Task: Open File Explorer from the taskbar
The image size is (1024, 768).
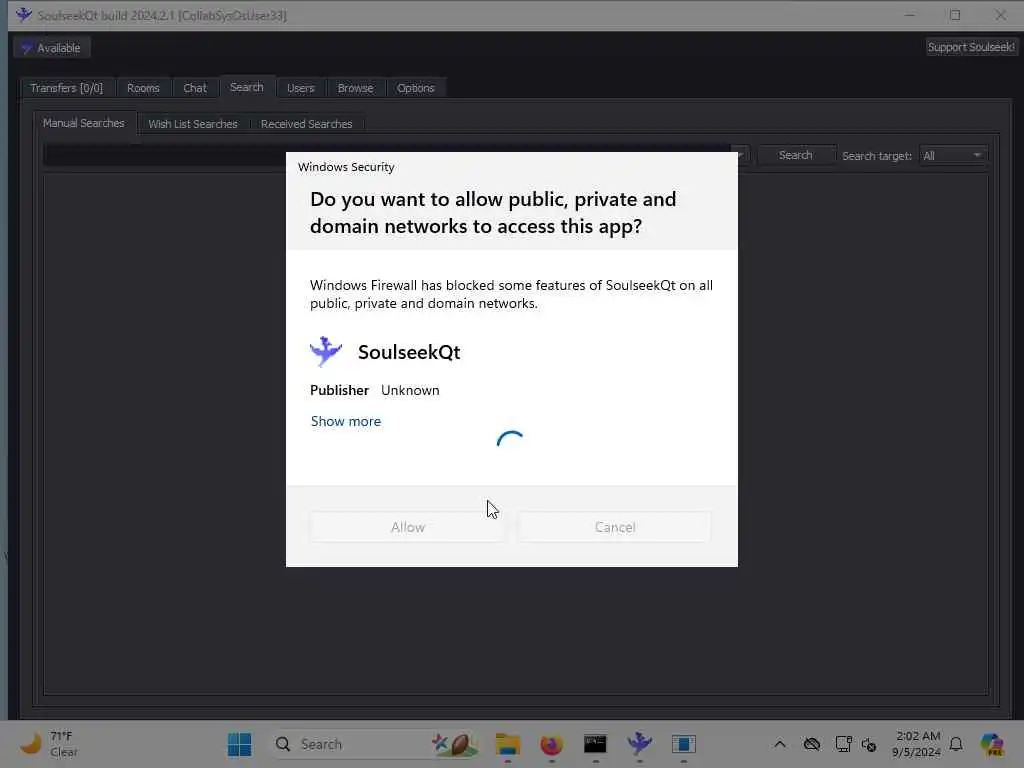Action: coord(507,744)
